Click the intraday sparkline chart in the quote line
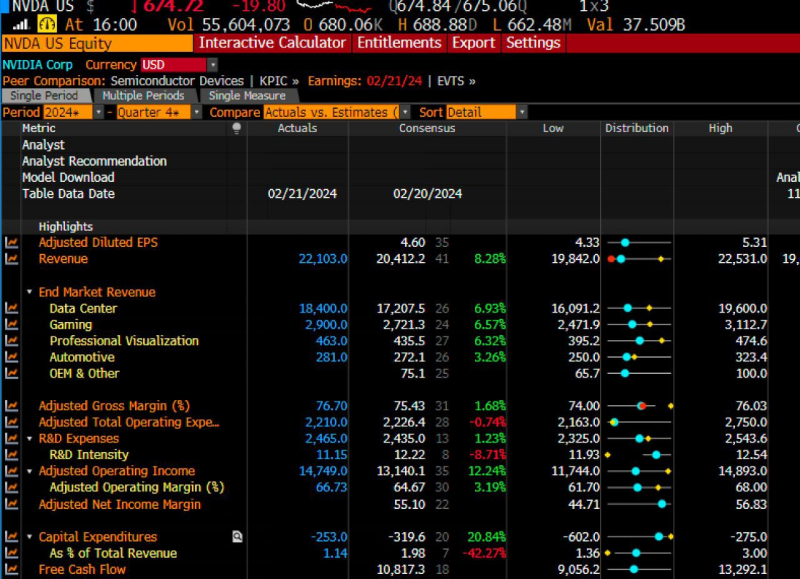 point(334,6)
